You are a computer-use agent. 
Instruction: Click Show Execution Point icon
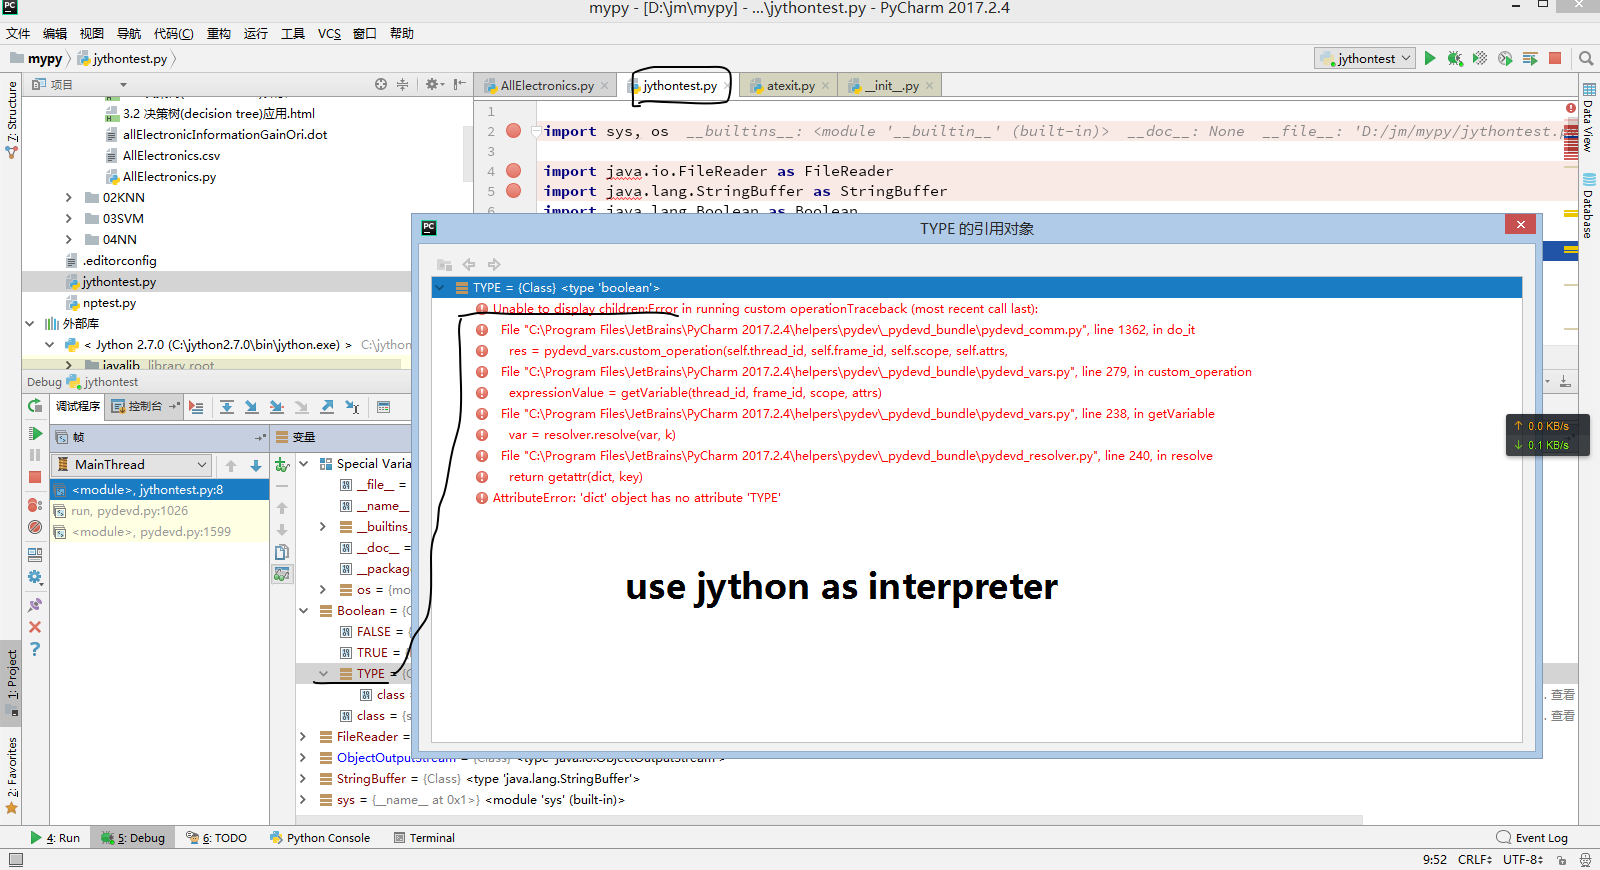click(x=196, y=407)
